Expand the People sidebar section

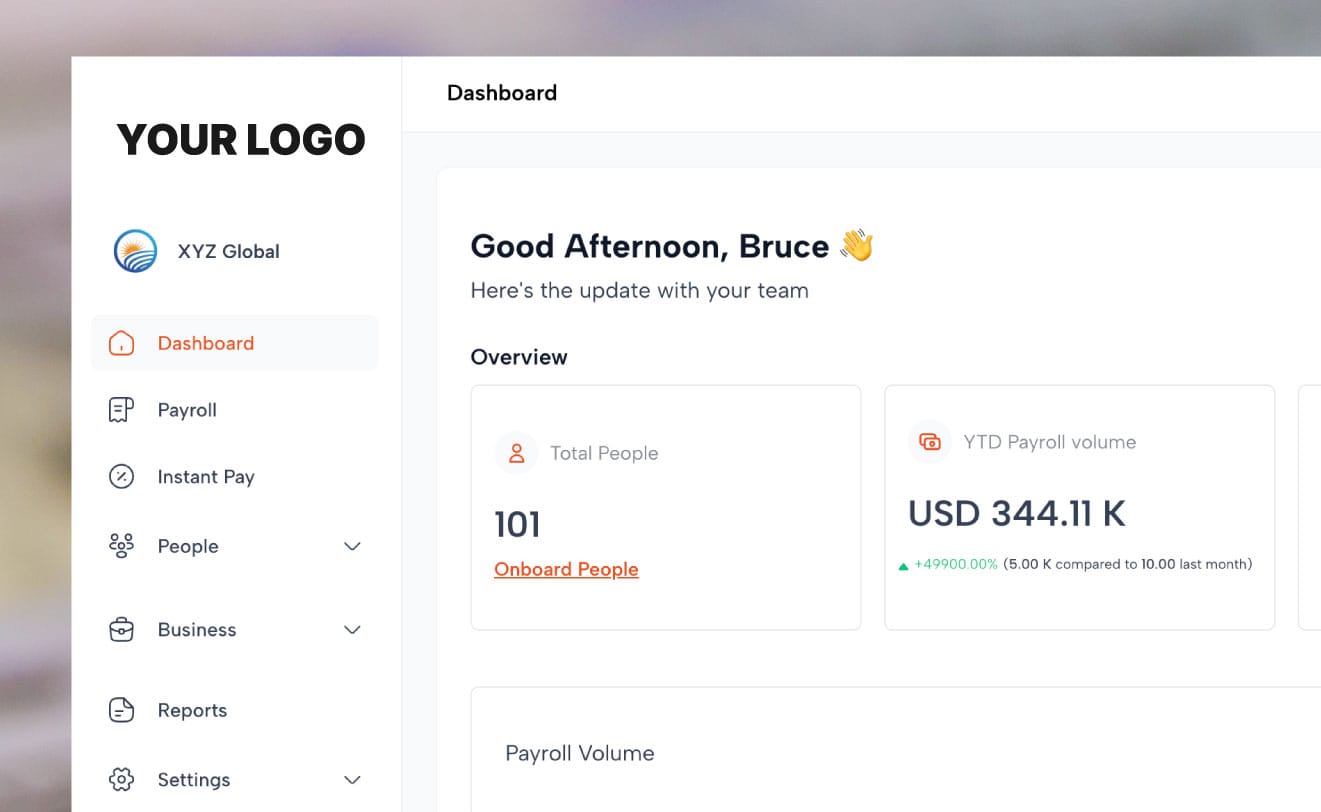pos(351,546)
